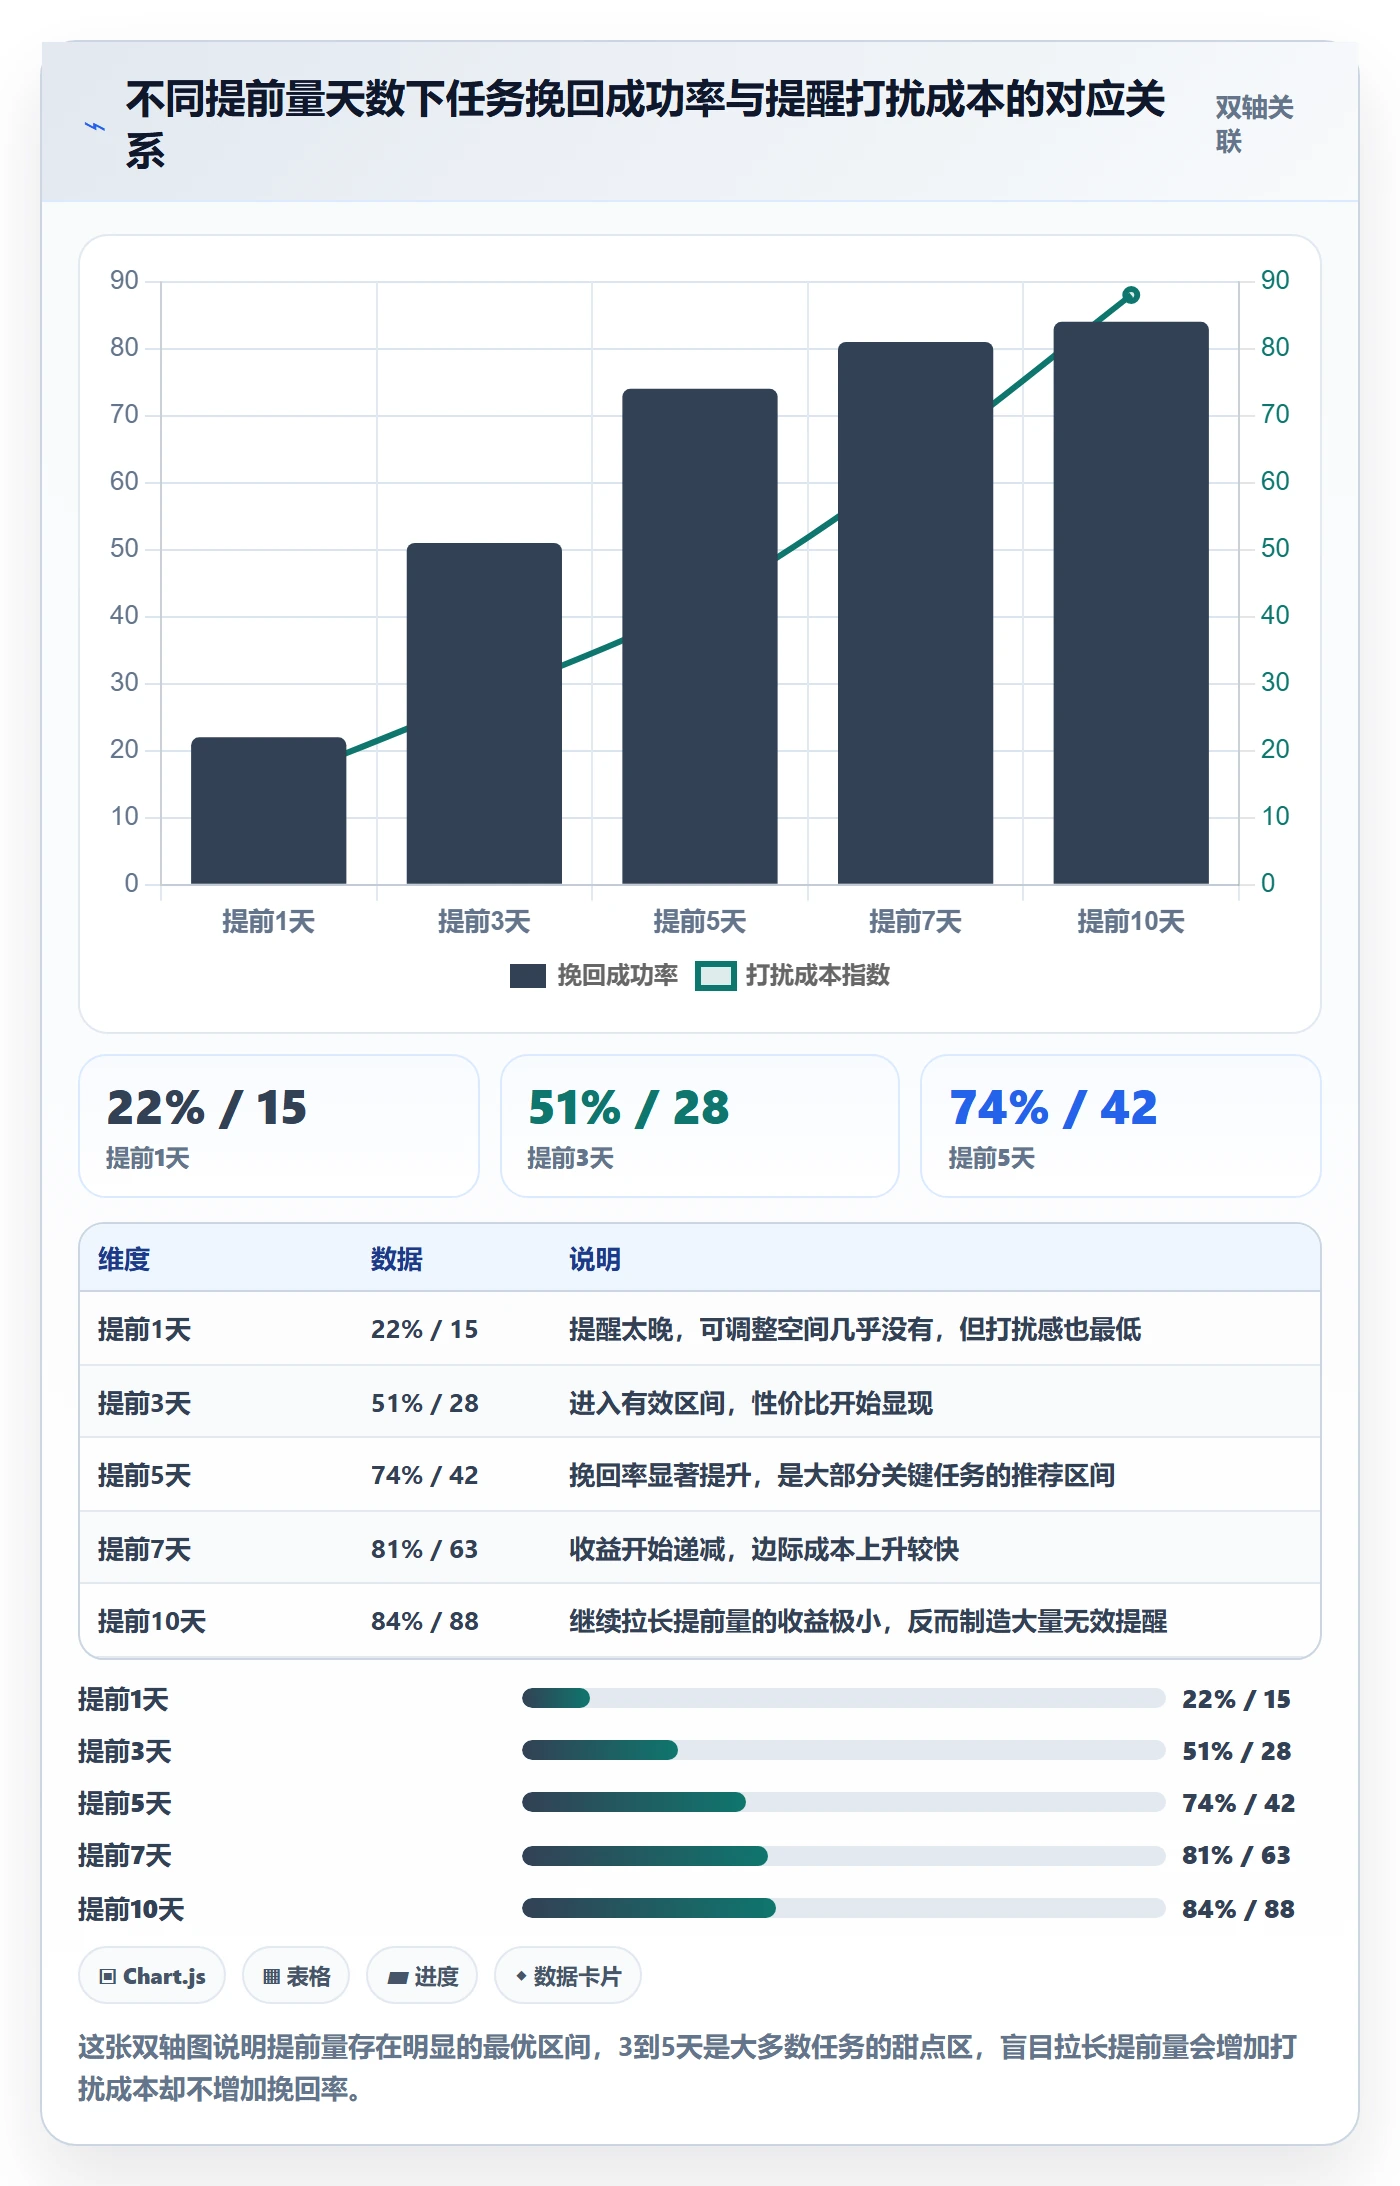1400x2186 pixels.
Task: Open the 74% / 42 data card
Action: (1121, 1126)
